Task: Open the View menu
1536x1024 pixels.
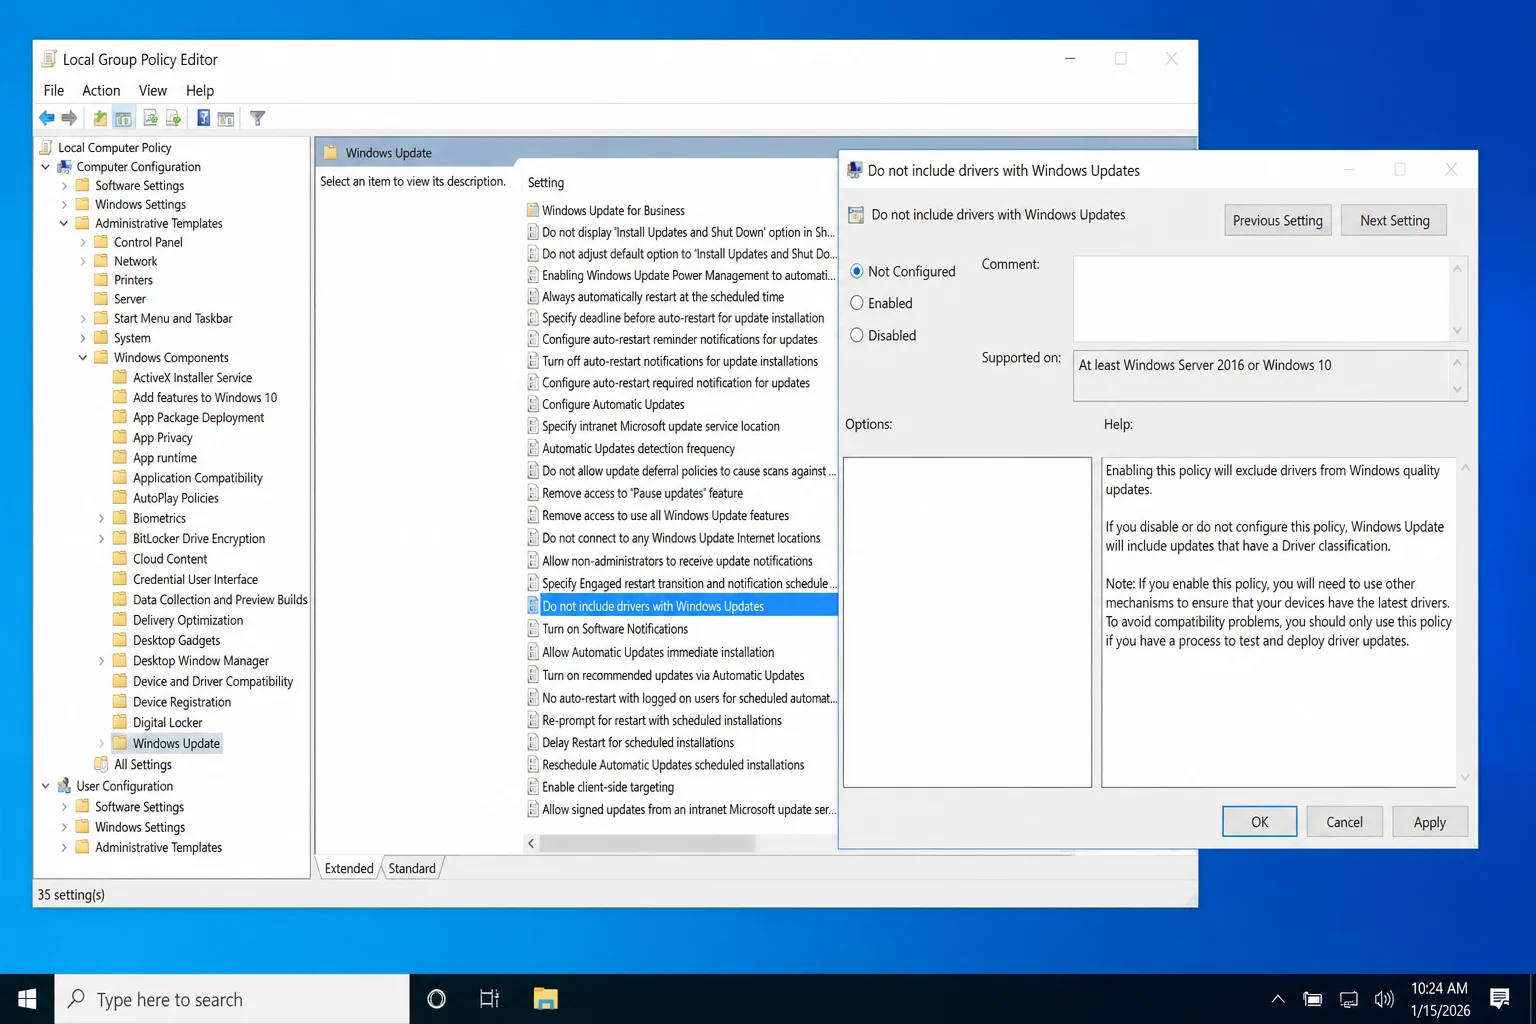Action: pos(153,90)
